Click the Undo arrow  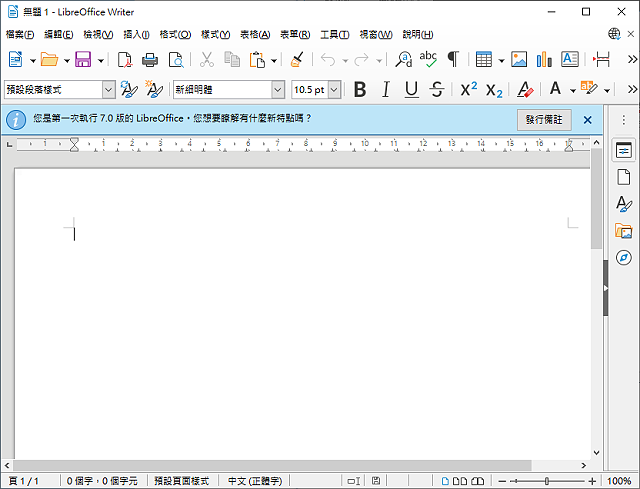click(328, 60)
